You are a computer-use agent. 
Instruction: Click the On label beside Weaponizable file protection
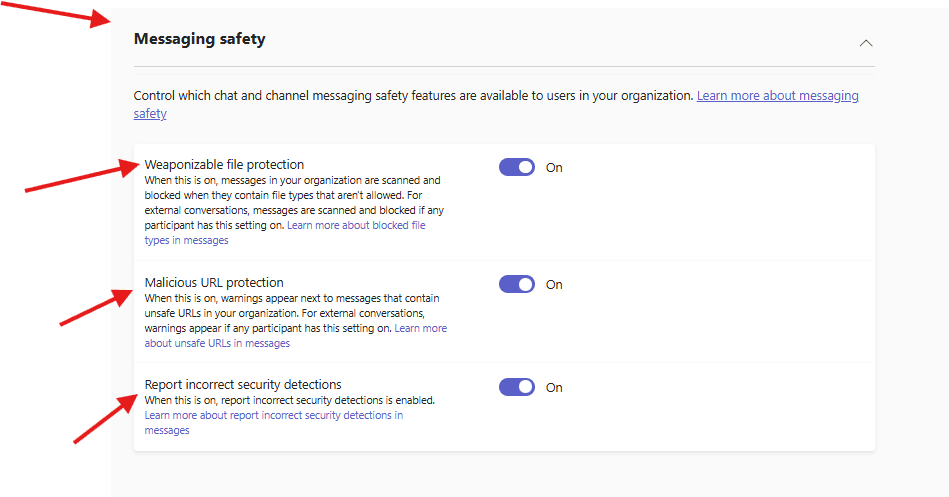[x=554, y=168]
